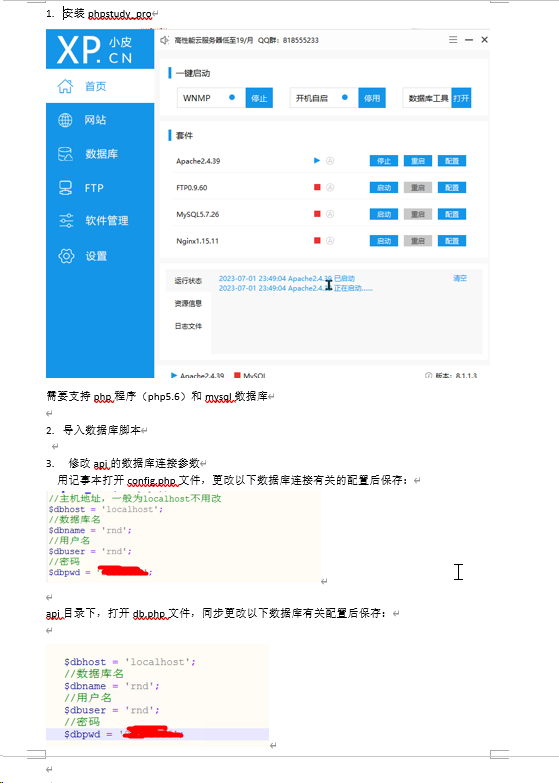Toggle the WNMP status dot
Viewport: 559px width, 783px height.
(x=232, y=97)
